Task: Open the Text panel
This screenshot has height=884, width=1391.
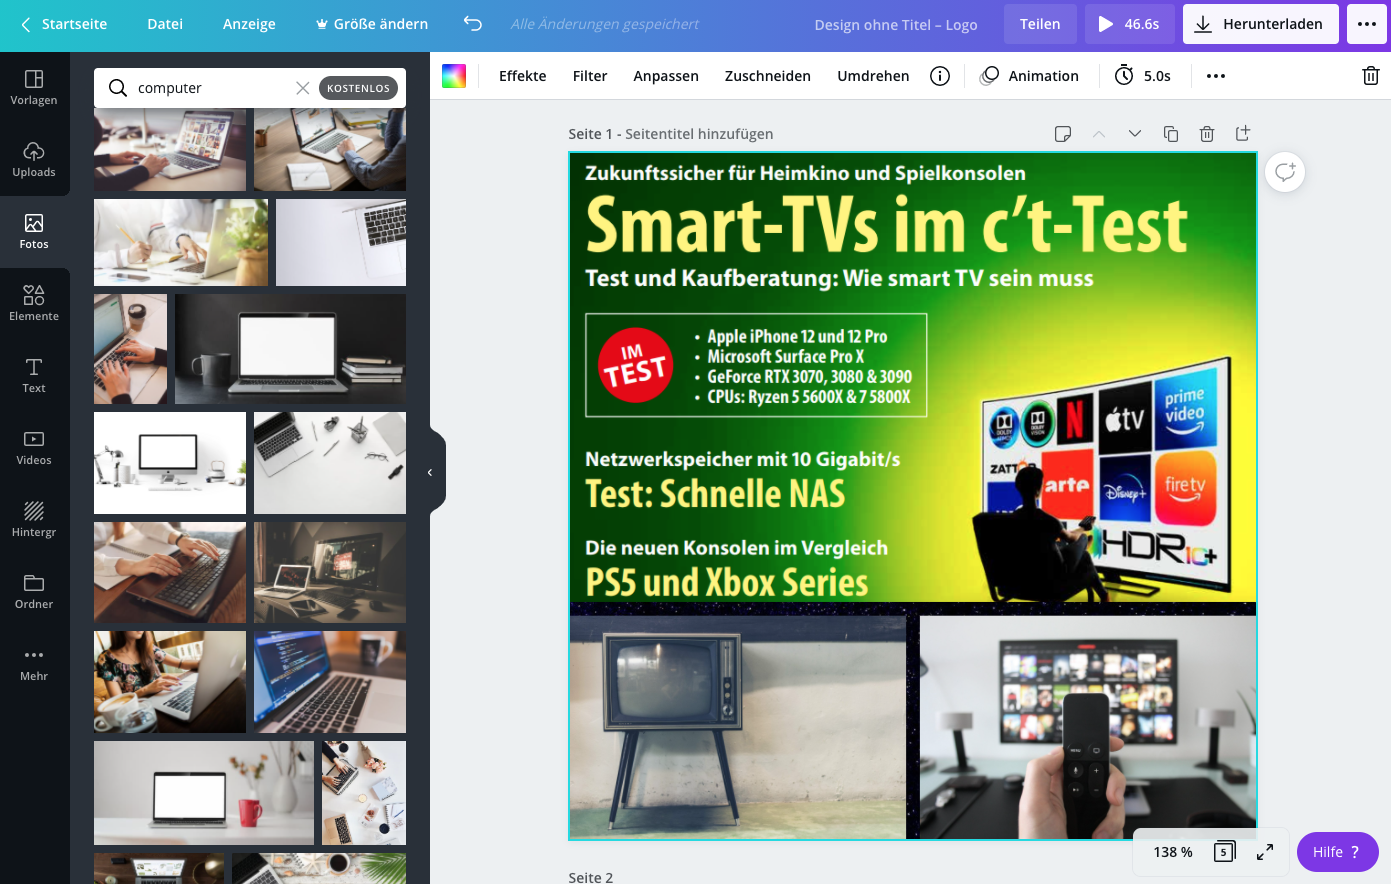Action: pyautogui.click(x=34, y=376)
